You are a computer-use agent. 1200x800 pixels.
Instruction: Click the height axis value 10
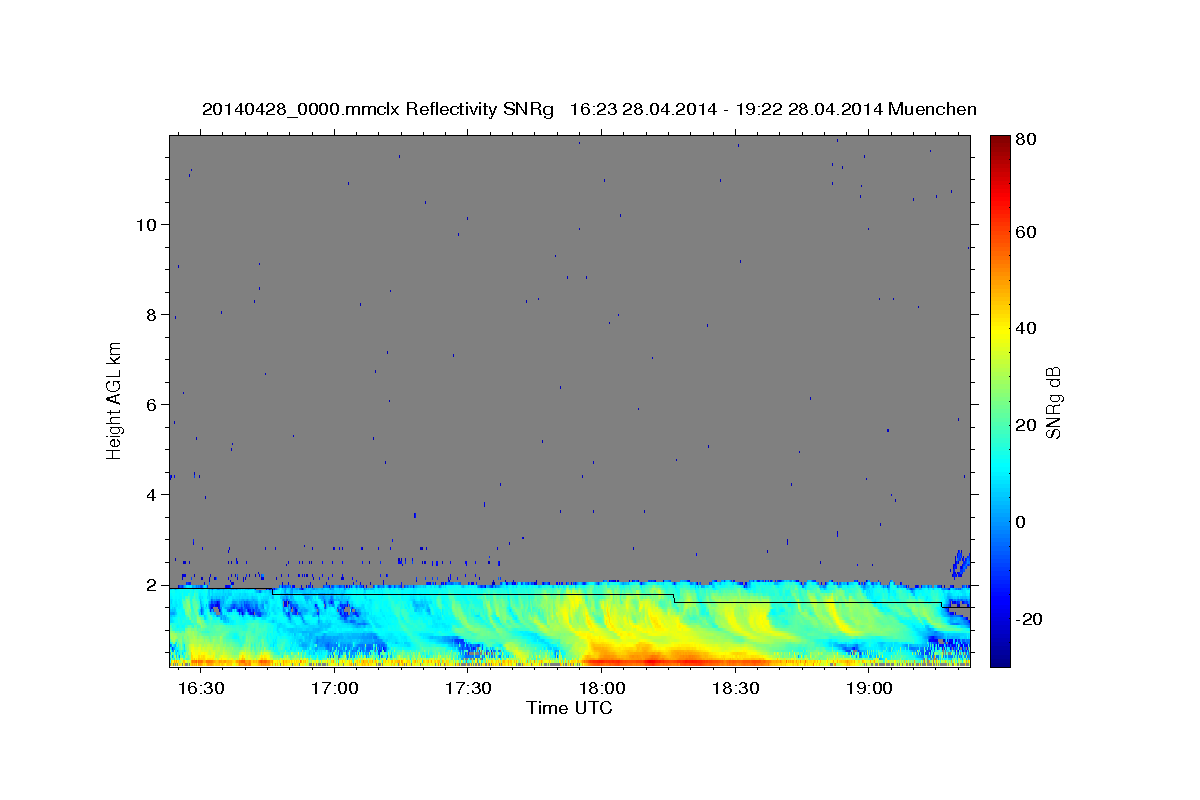coord(146,224)
